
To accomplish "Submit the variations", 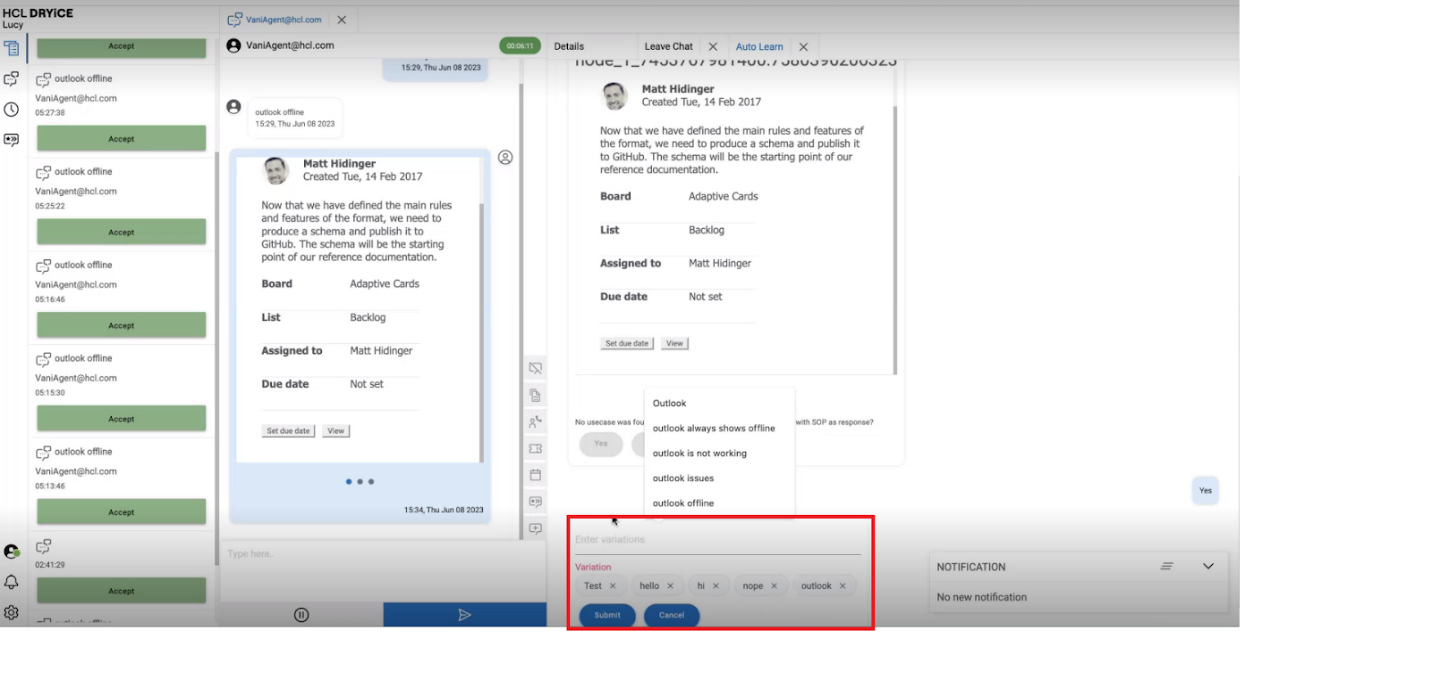I will point(607,615).
